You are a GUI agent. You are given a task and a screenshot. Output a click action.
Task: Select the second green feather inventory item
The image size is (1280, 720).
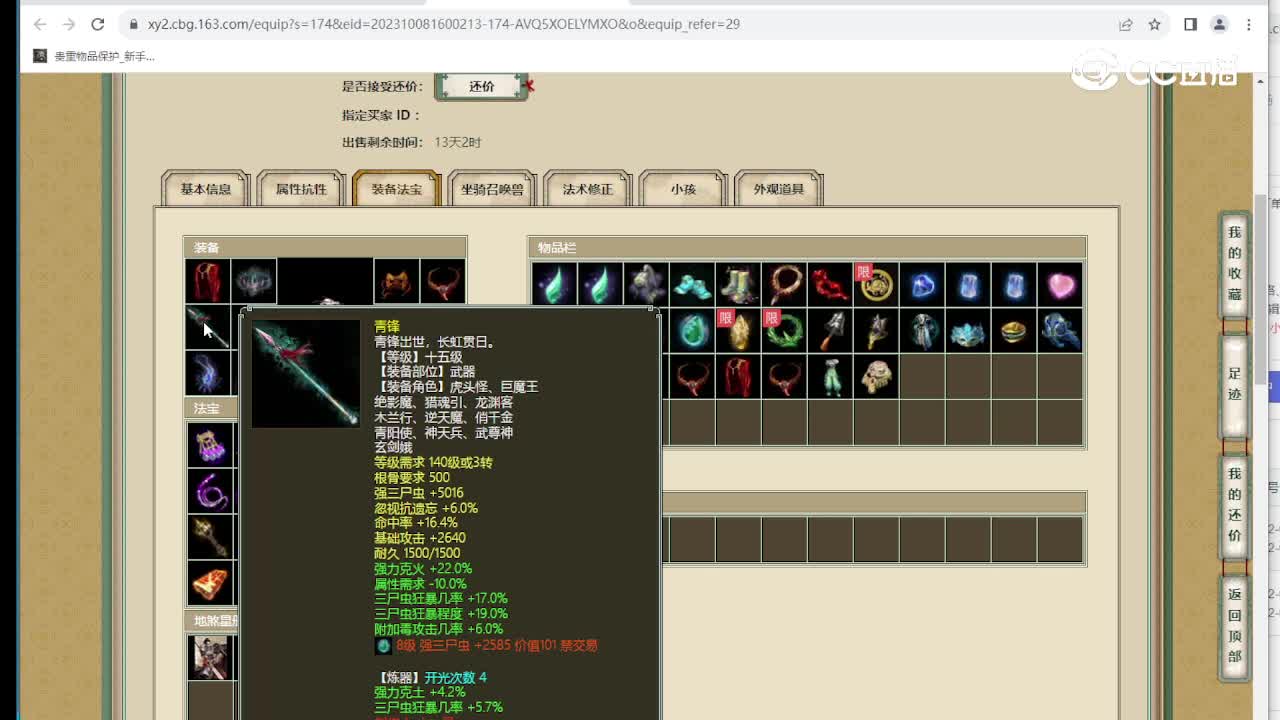(x=599, y=284)
